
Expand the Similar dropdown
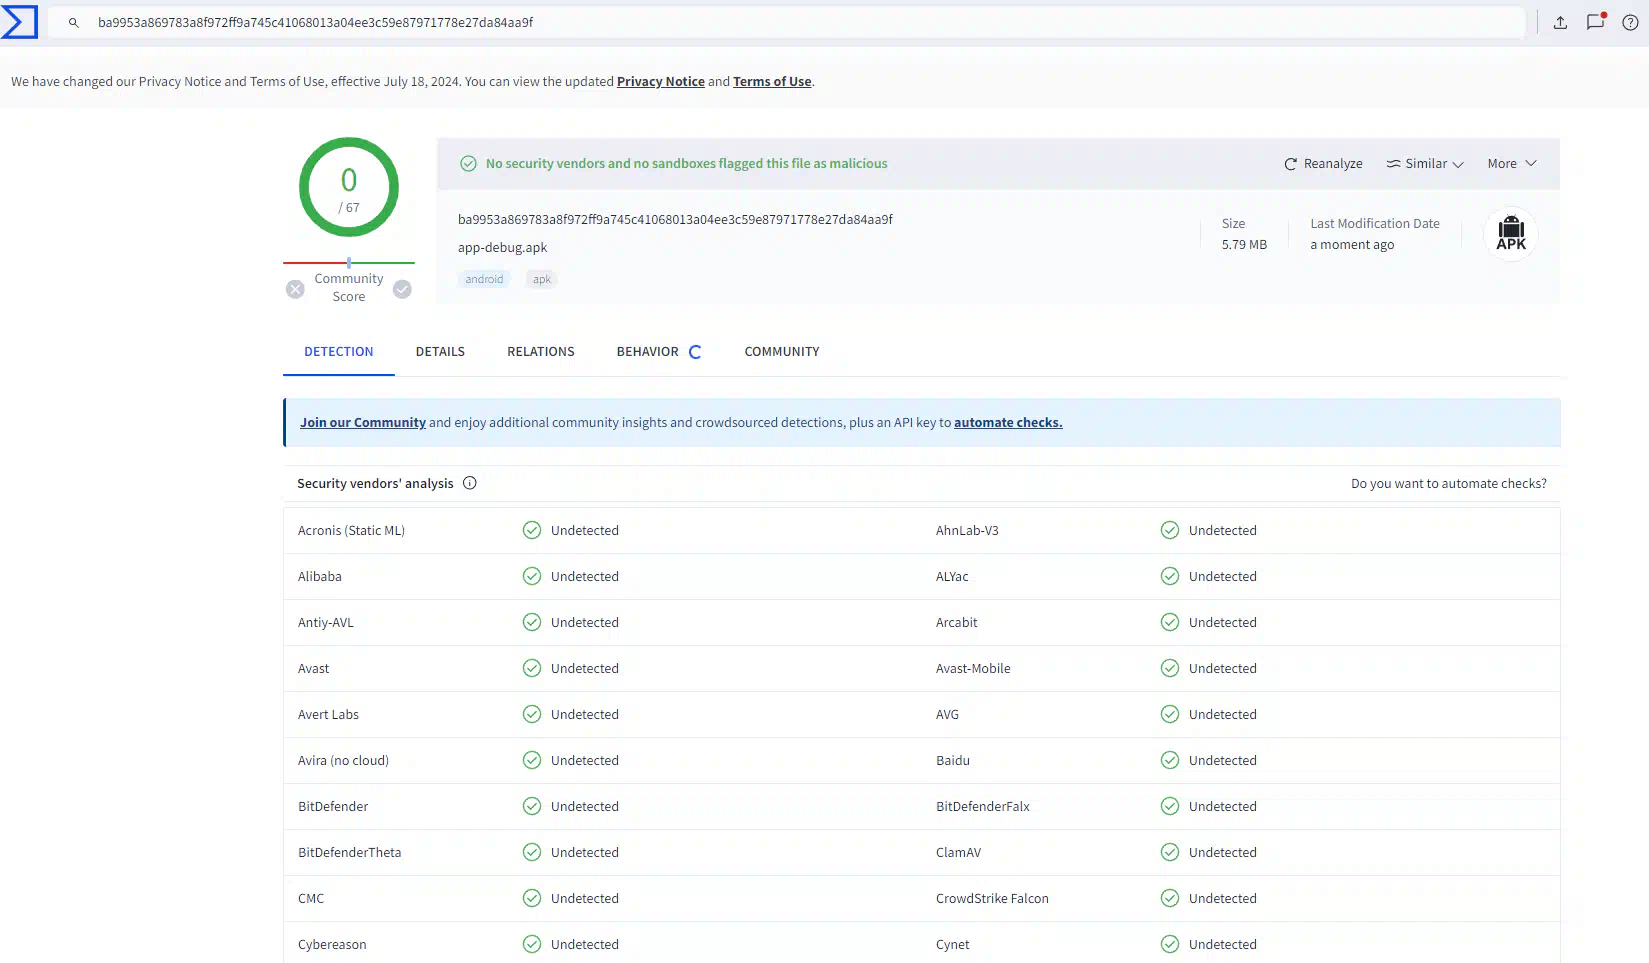[x=1425, y=163]
